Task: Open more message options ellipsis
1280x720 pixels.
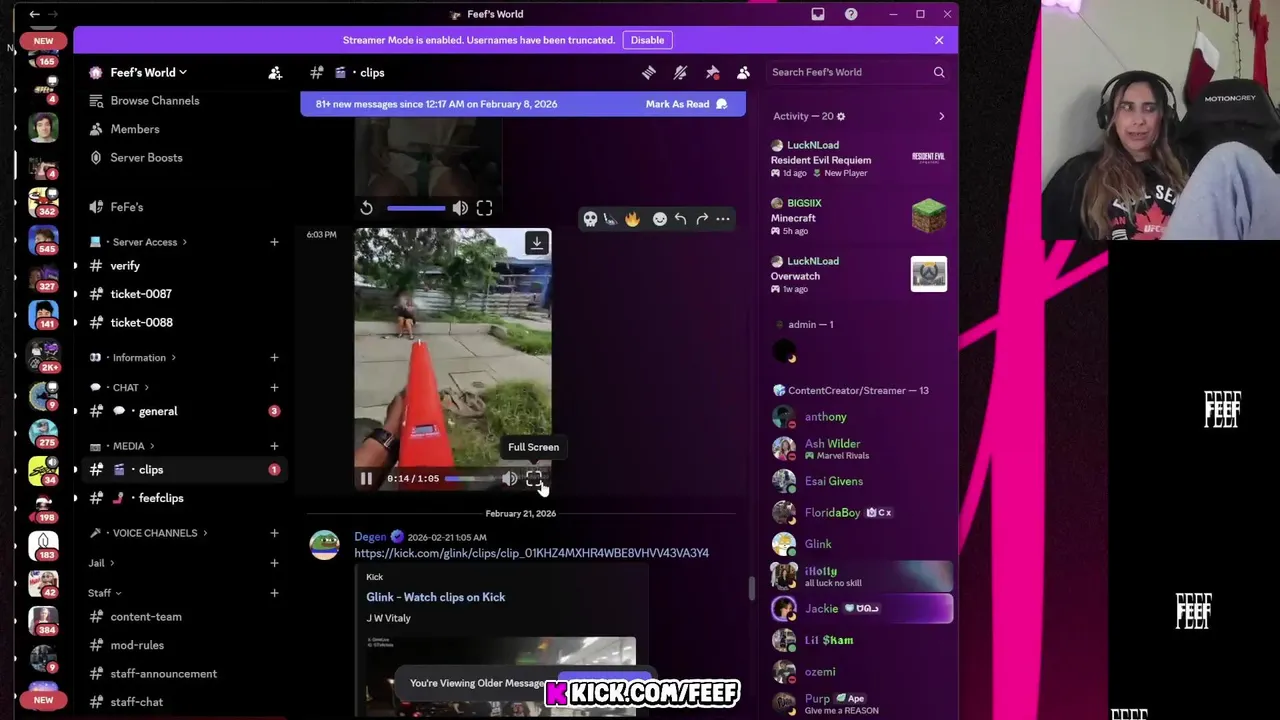Action: 723,219
